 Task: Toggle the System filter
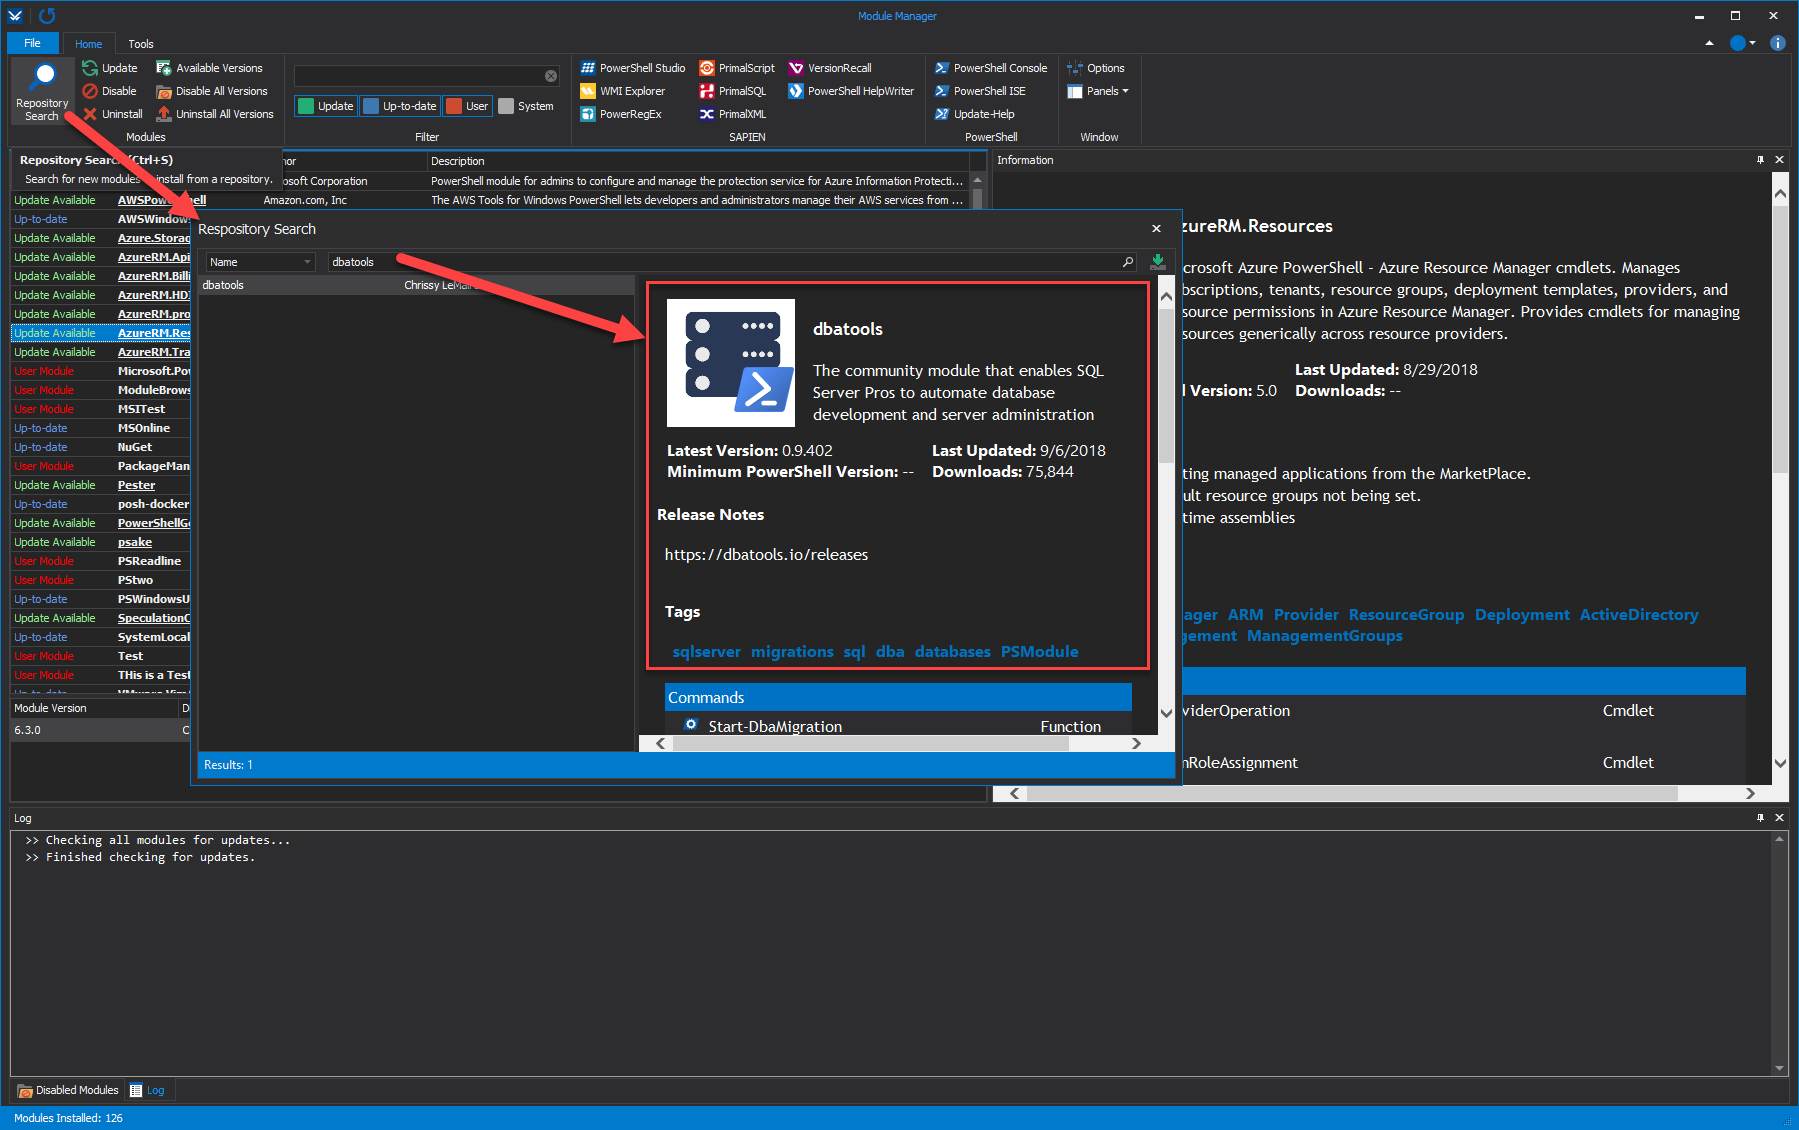pos(526,106)
